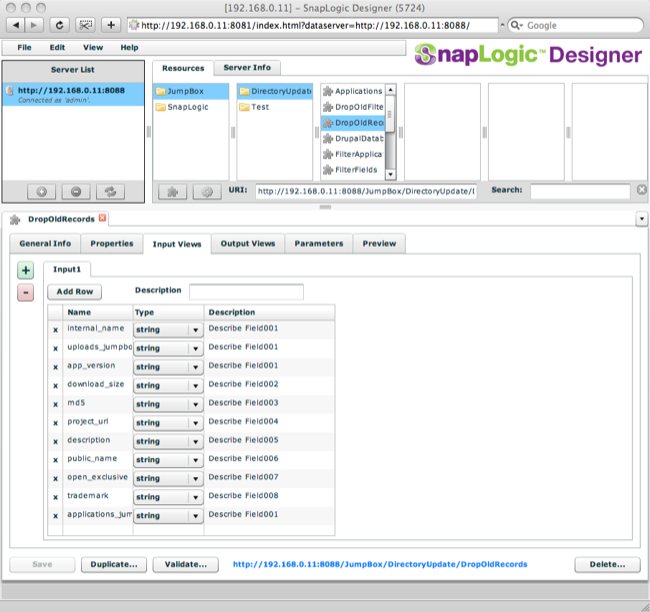Click the Validate... button

pos(186,564)
